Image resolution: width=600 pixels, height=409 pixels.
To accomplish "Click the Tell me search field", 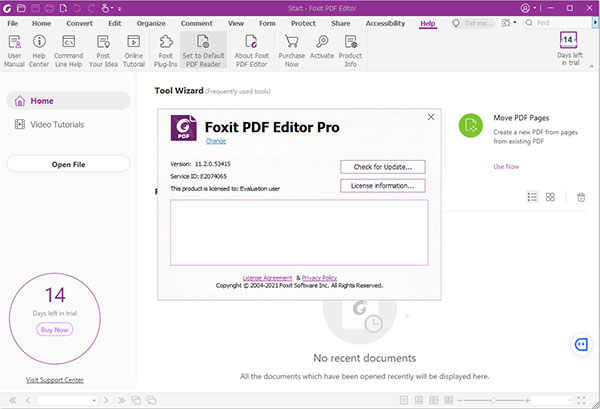I will pyautogui.click(x=473, y=23).
